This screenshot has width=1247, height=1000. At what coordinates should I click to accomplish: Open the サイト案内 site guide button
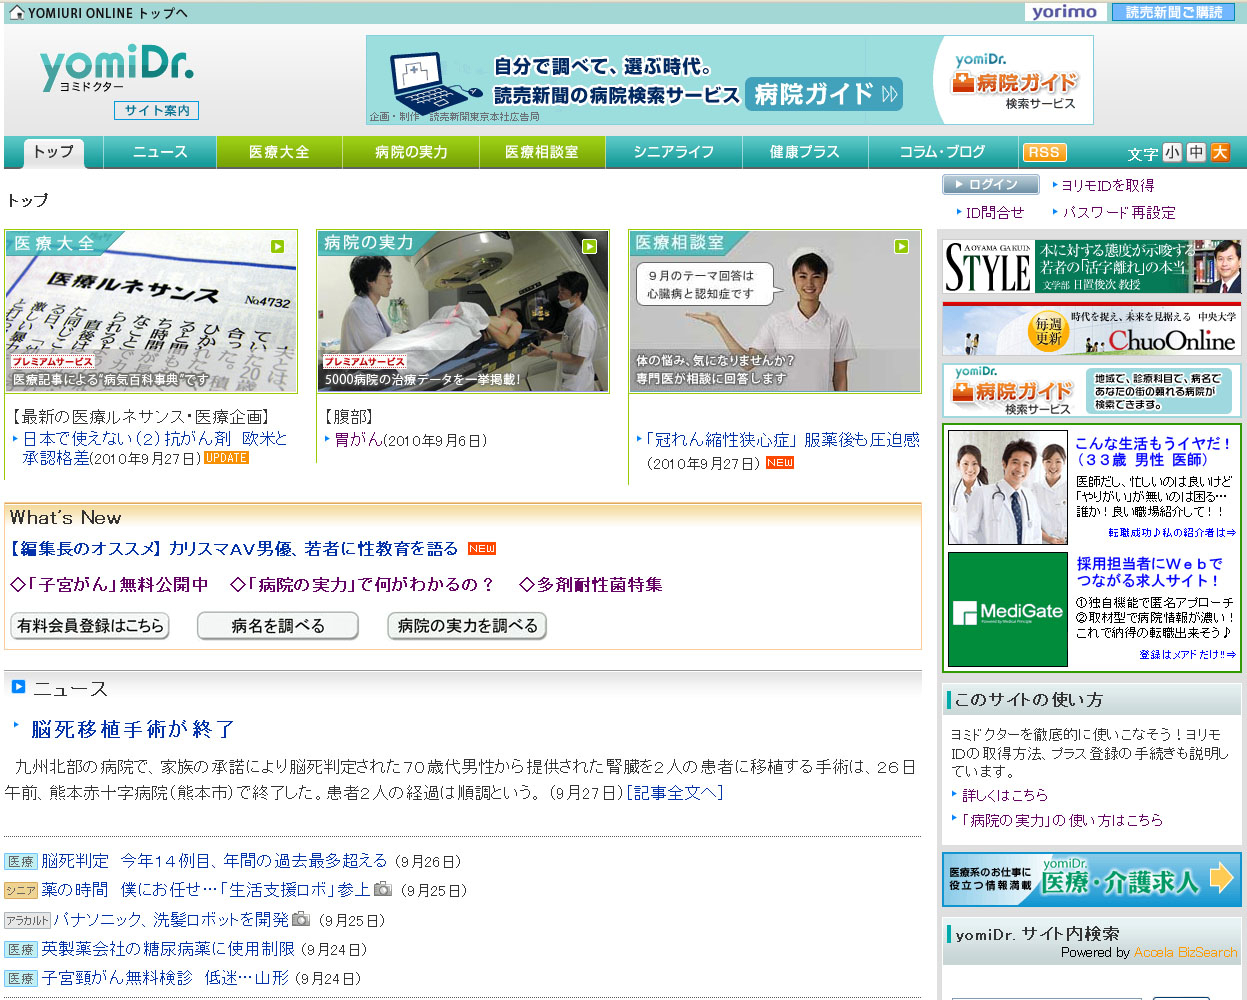157,111
